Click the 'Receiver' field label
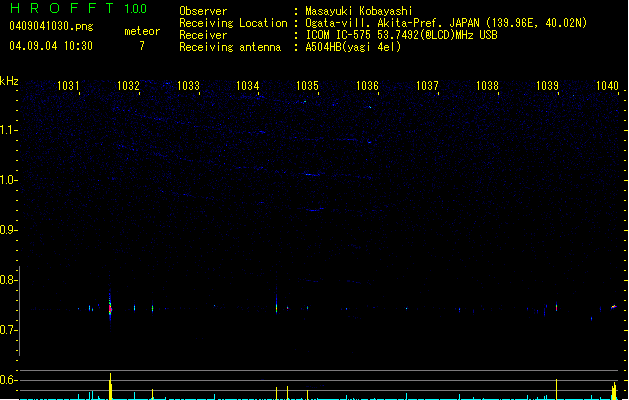This screenshot has width=629, height=400. point(203,35)
